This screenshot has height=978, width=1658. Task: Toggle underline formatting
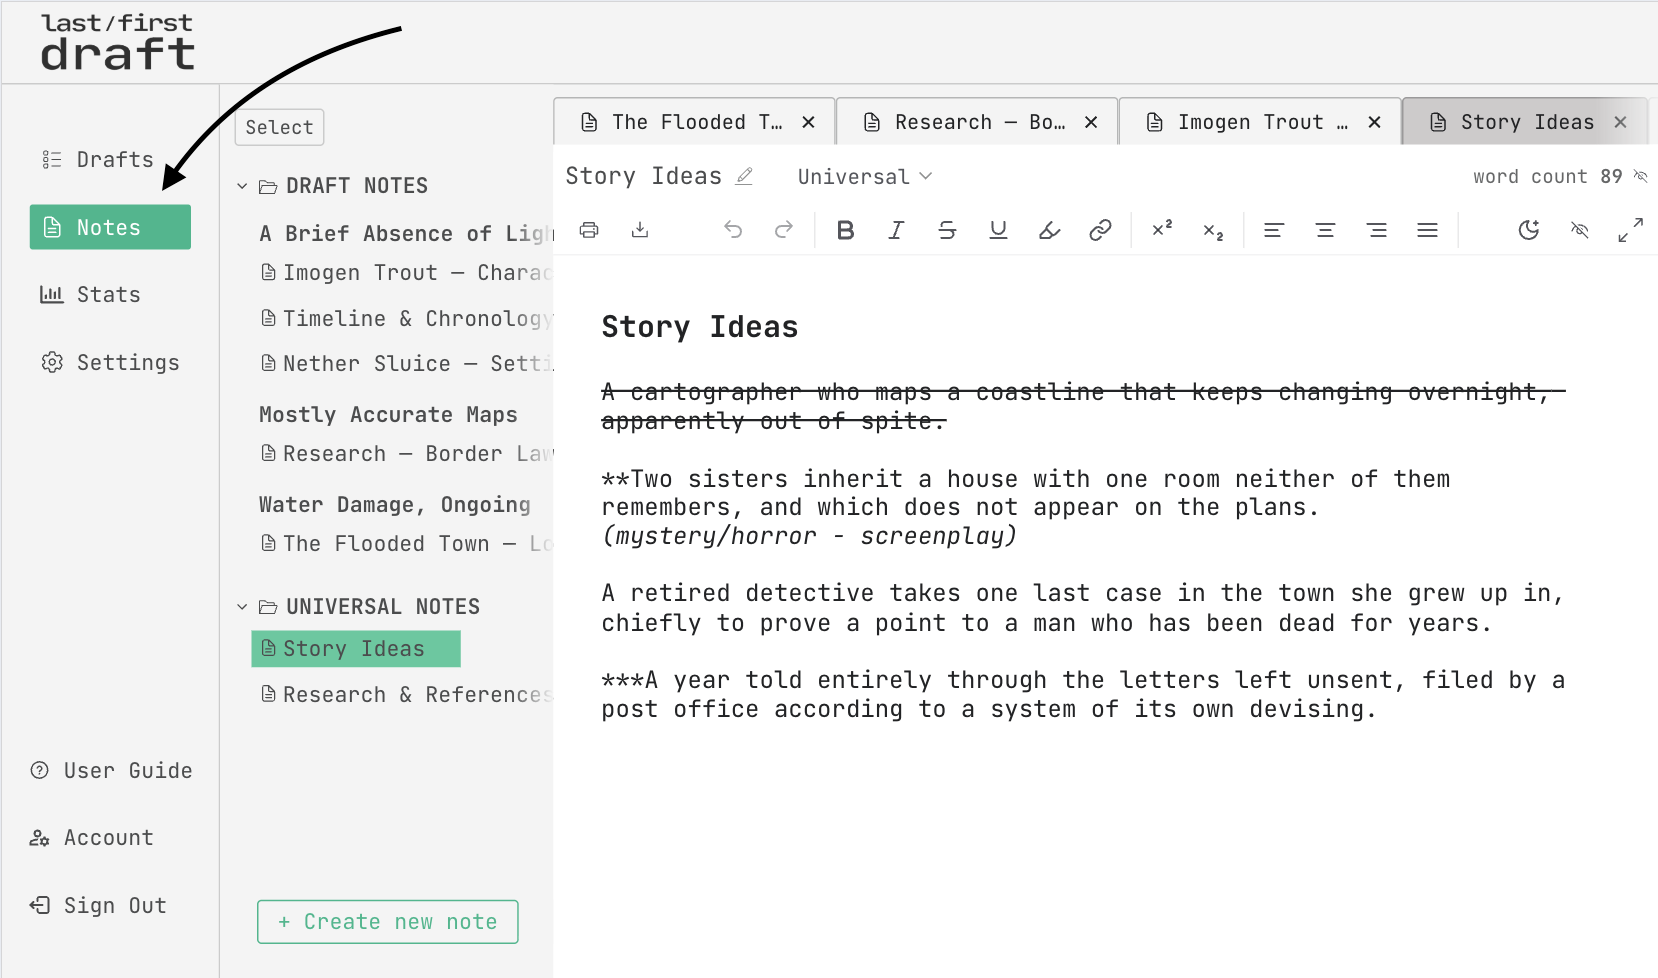[x=998, y=230]
